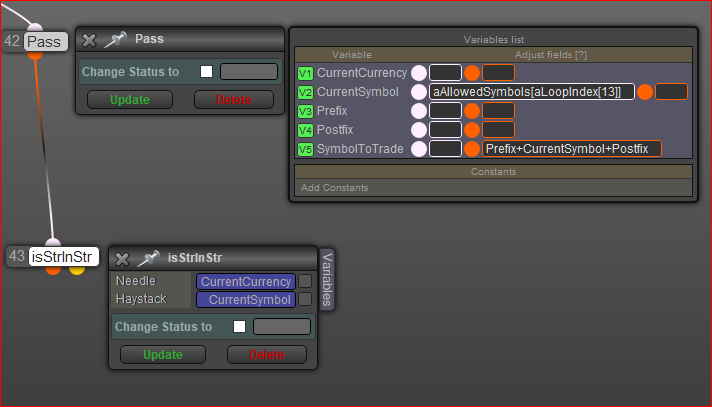Click the Constants section header
The width and height of the screenshot is (712, 407).
pyautogui.click(x=493, y=172)
